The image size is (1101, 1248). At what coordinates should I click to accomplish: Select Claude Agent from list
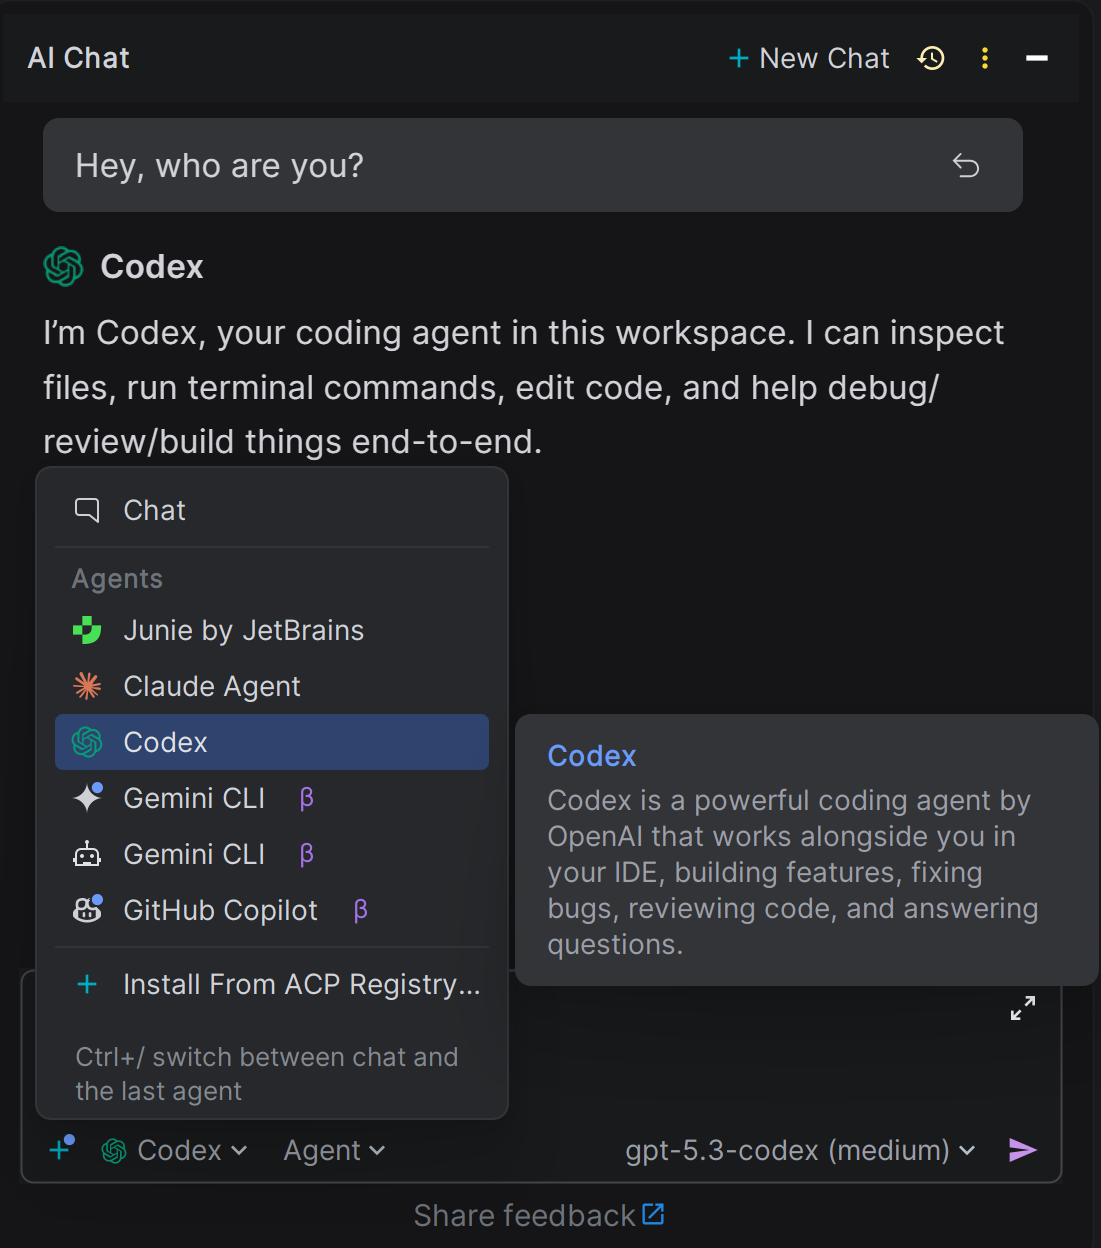click(x=272, y=687)
